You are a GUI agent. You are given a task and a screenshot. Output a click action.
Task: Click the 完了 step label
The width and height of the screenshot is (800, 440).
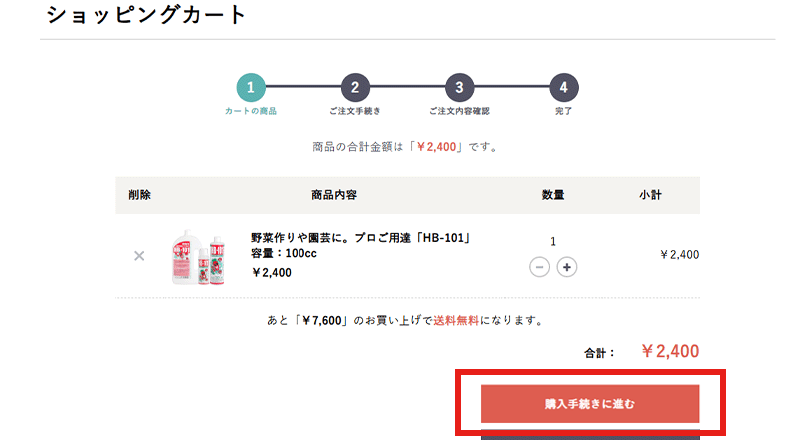(x=564, y=111)
